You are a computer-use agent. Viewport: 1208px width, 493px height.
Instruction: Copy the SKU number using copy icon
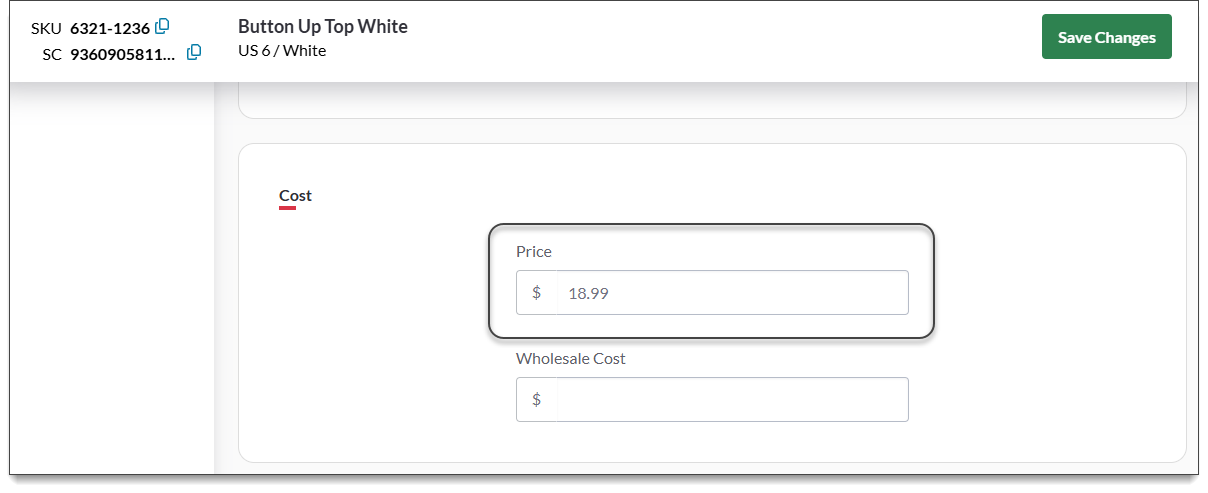[163, 27]
